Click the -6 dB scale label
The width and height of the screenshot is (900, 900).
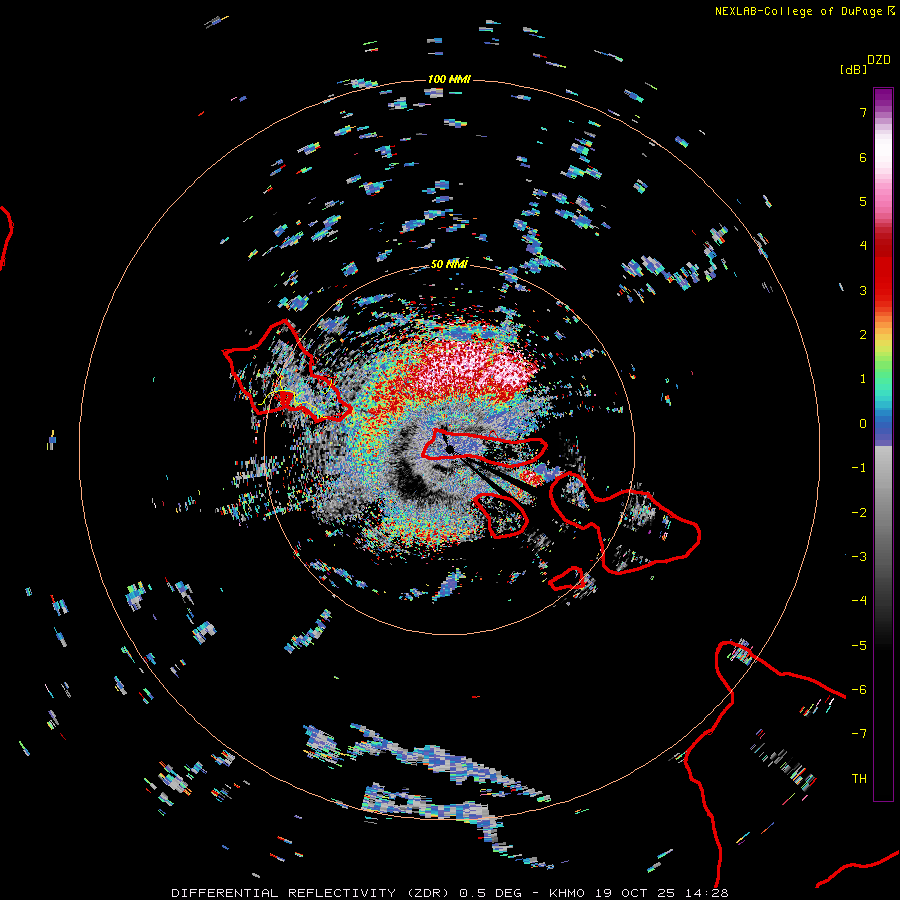(x=859, y=690)
